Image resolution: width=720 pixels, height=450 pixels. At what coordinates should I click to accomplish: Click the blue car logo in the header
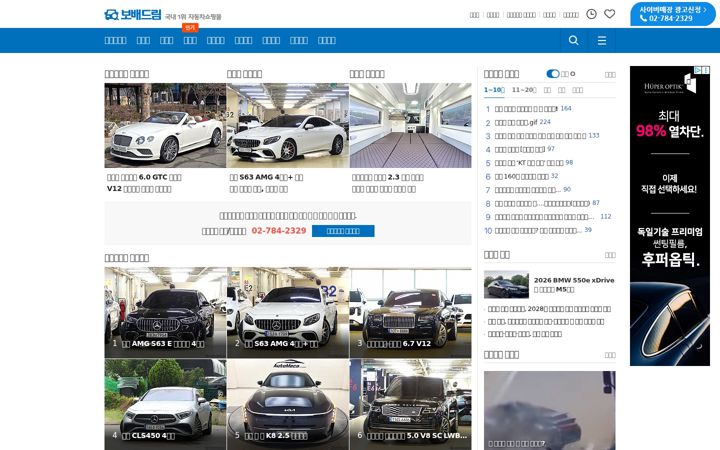(133, 15)
